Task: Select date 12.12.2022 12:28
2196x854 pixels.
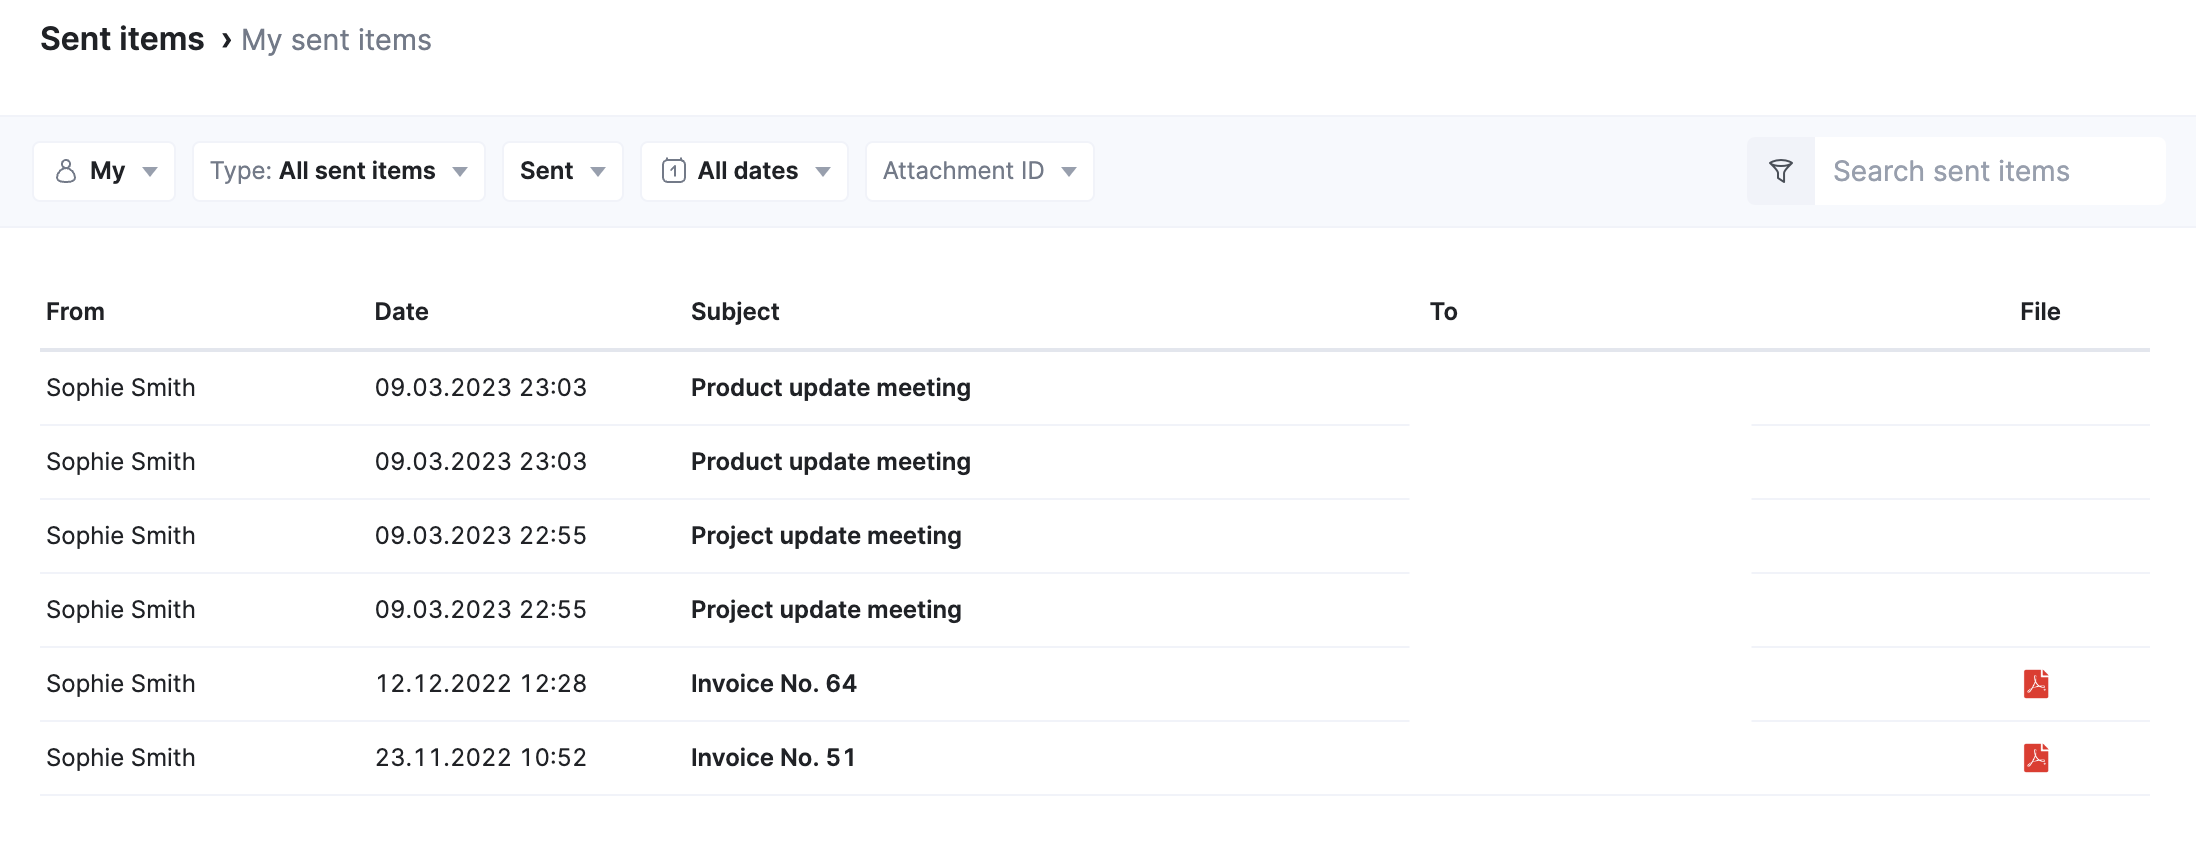Action: click(x=481, y=684)
